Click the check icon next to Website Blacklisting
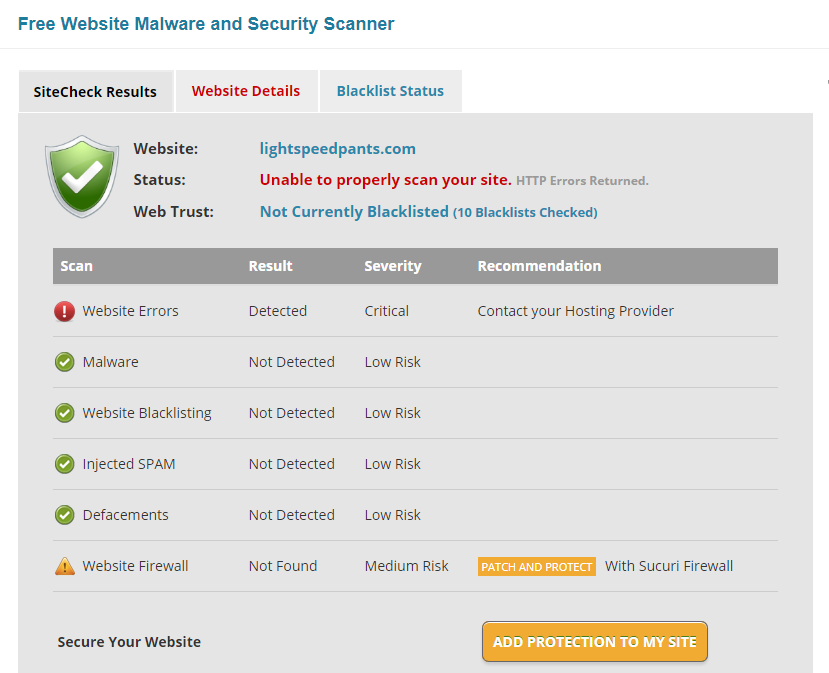Viewport: 829px width, 673px height. [x=65, y=413]
